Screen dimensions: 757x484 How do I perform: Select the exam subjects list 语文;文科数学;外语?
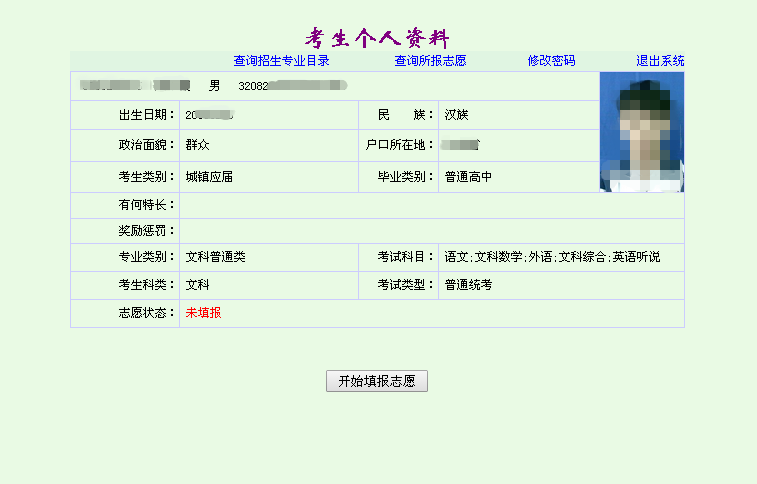552,257
